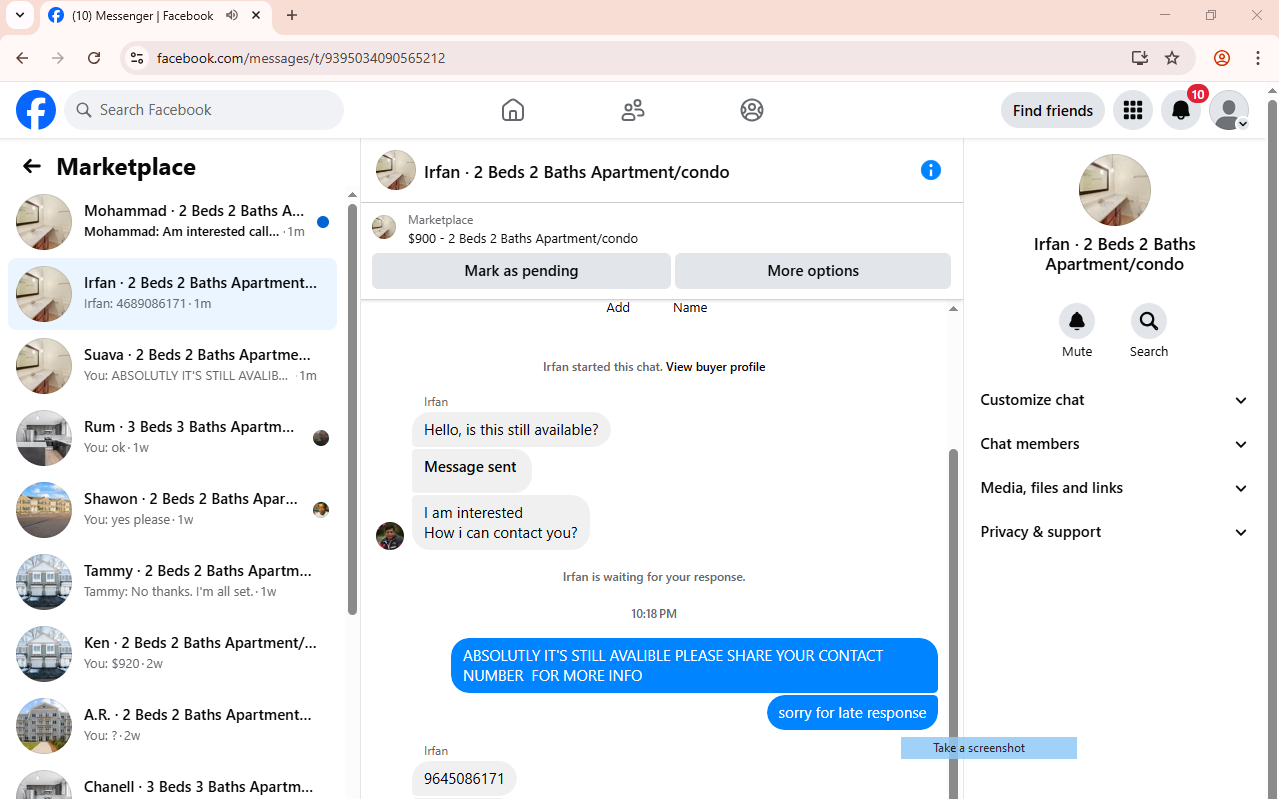
Task: Open the Suava conversation
Action: [x=172, y=366]
